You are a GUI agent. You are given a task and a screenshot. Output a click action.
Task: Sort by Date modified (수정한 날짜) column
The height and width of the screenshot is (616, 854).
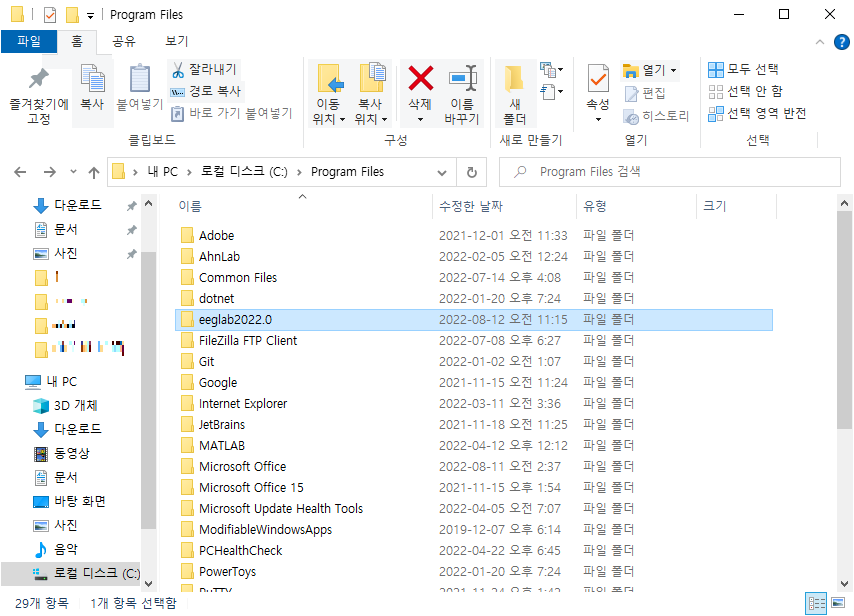(x=504, y=206)
